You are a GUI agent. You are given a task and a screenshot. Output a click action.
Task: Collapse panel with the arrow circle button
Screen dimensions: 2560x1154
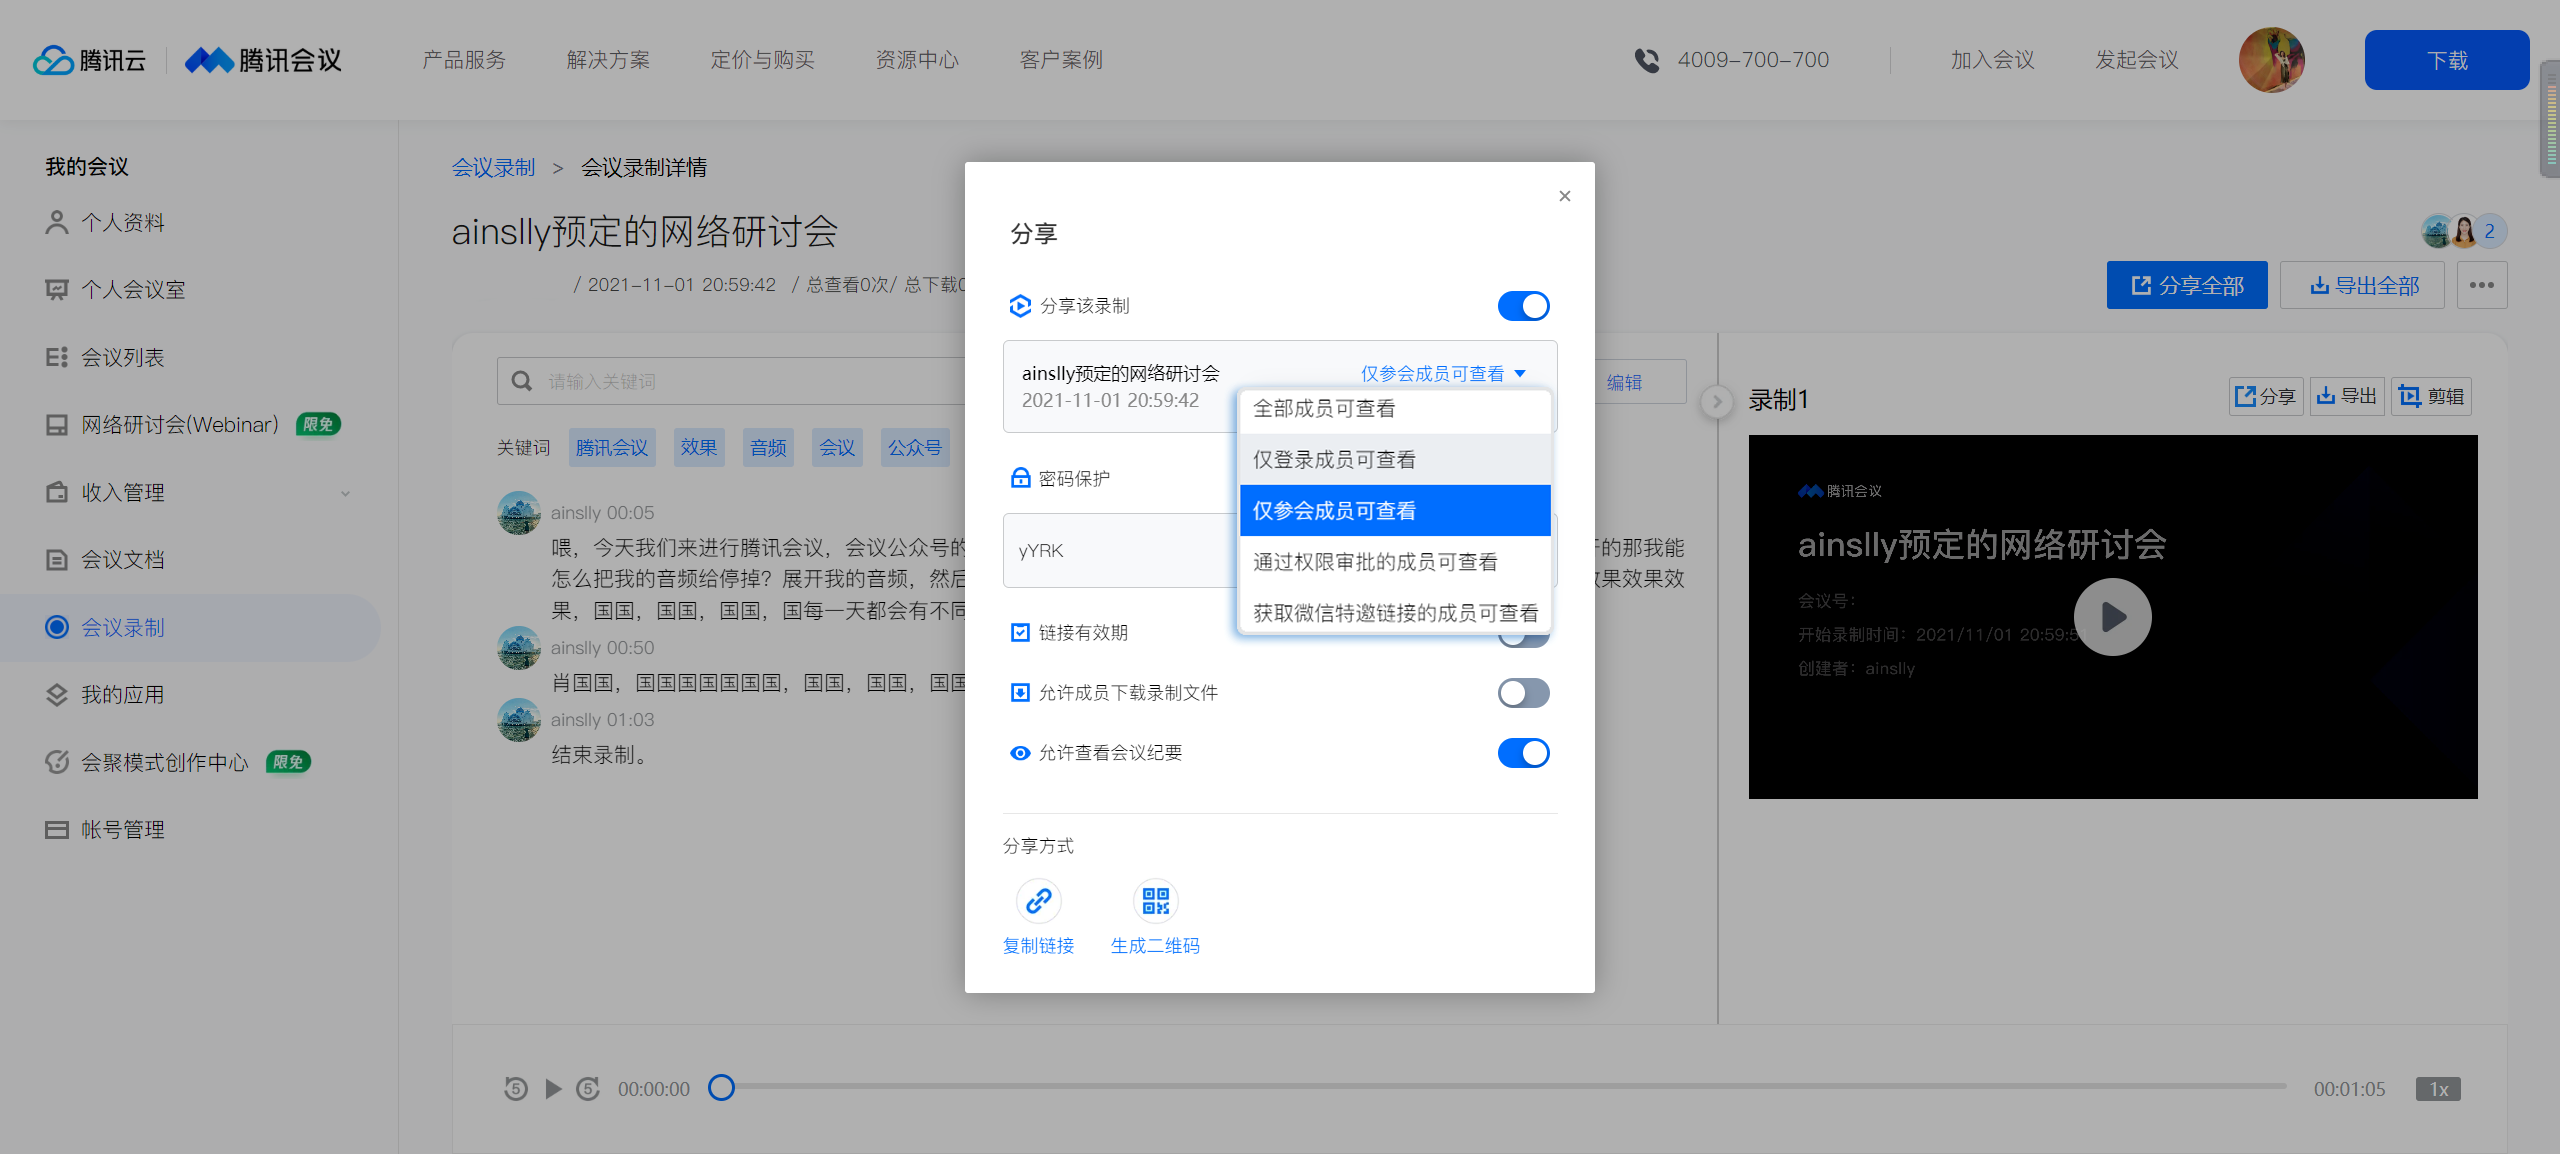click(x=1717, y=402)
